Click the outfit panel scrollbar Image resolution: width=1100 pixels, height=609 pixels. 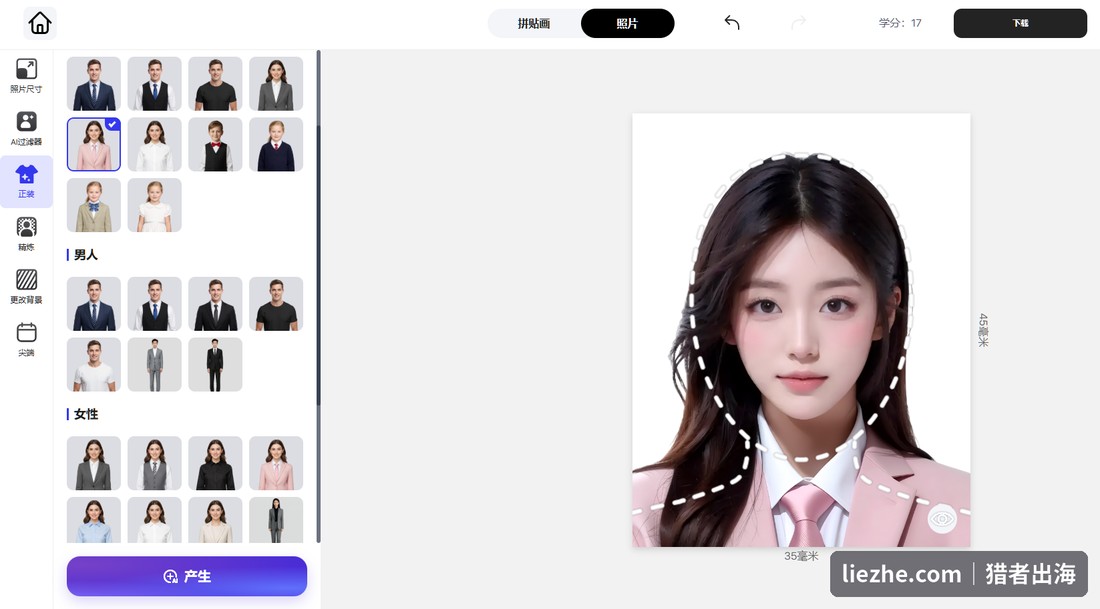coord(318,228)
